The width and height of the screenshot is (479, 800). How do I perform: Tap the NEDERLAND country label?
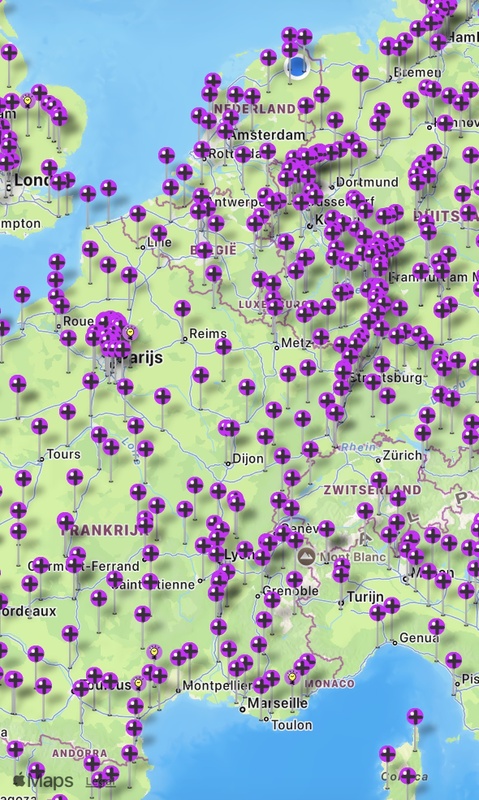255,109
